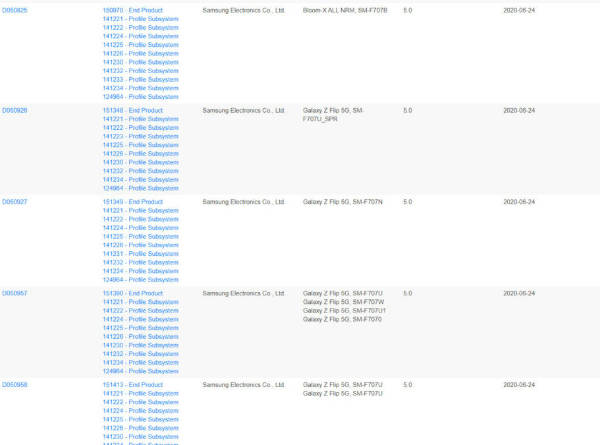600x445 pixels.
Task: Select version 5.0 in row D050926
Action: 408,111
